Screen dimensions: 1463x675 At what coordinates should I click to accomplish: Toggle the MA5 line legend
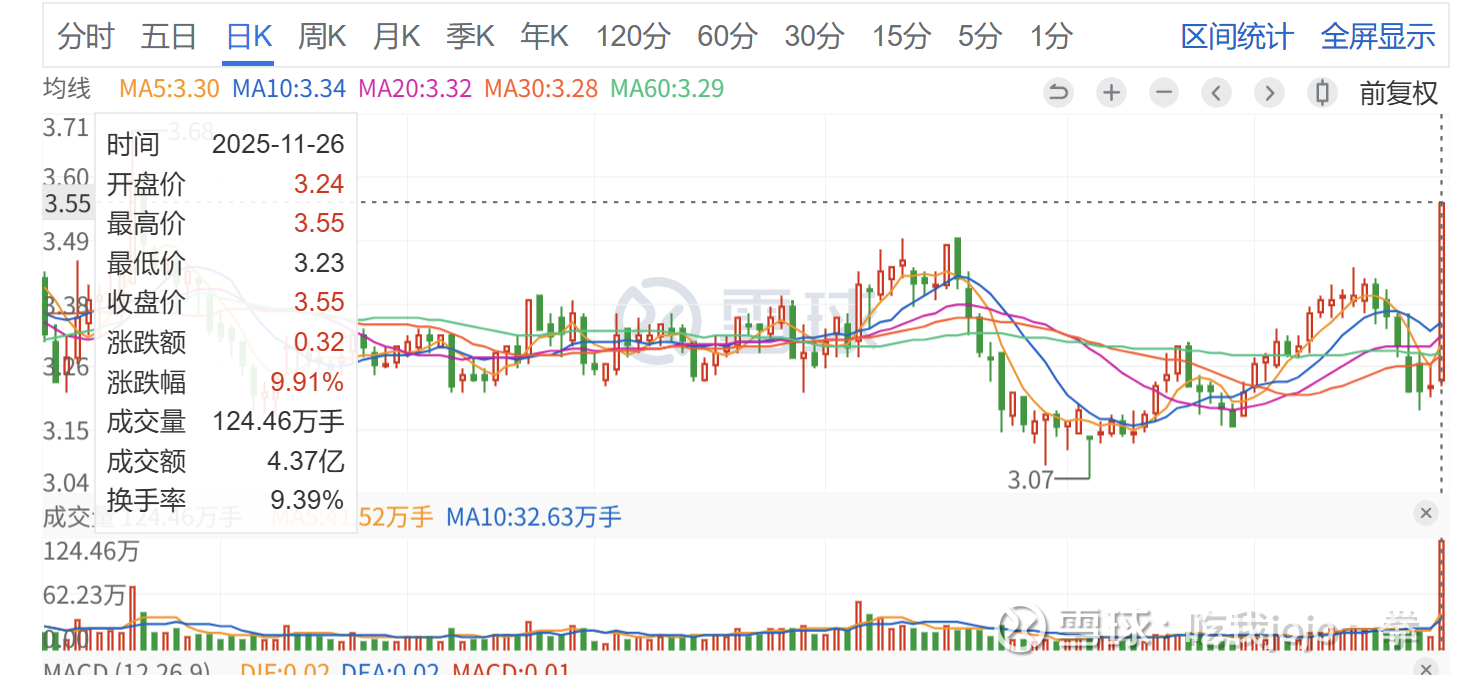(x=169, y=89)
